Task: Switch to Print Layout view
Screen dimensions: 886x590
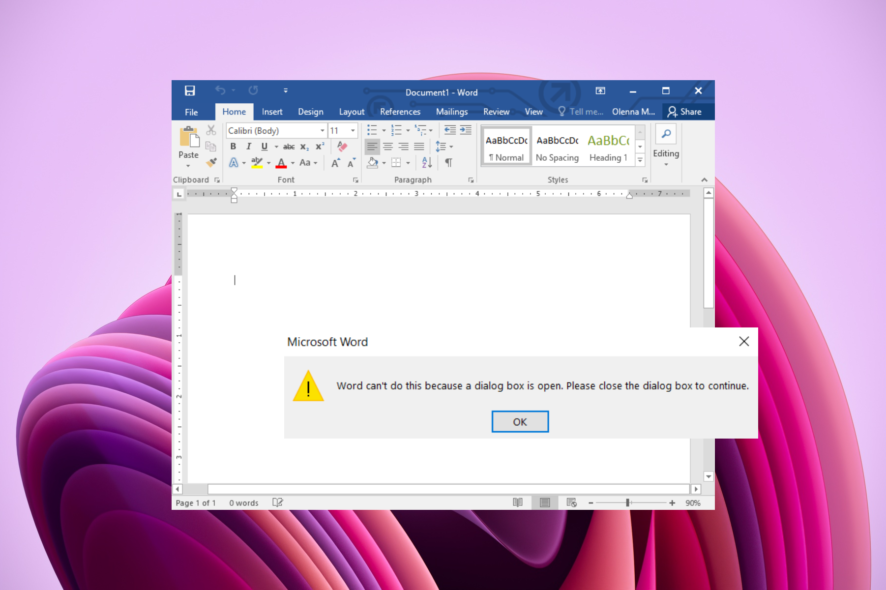Action: (x=545, y=502)
